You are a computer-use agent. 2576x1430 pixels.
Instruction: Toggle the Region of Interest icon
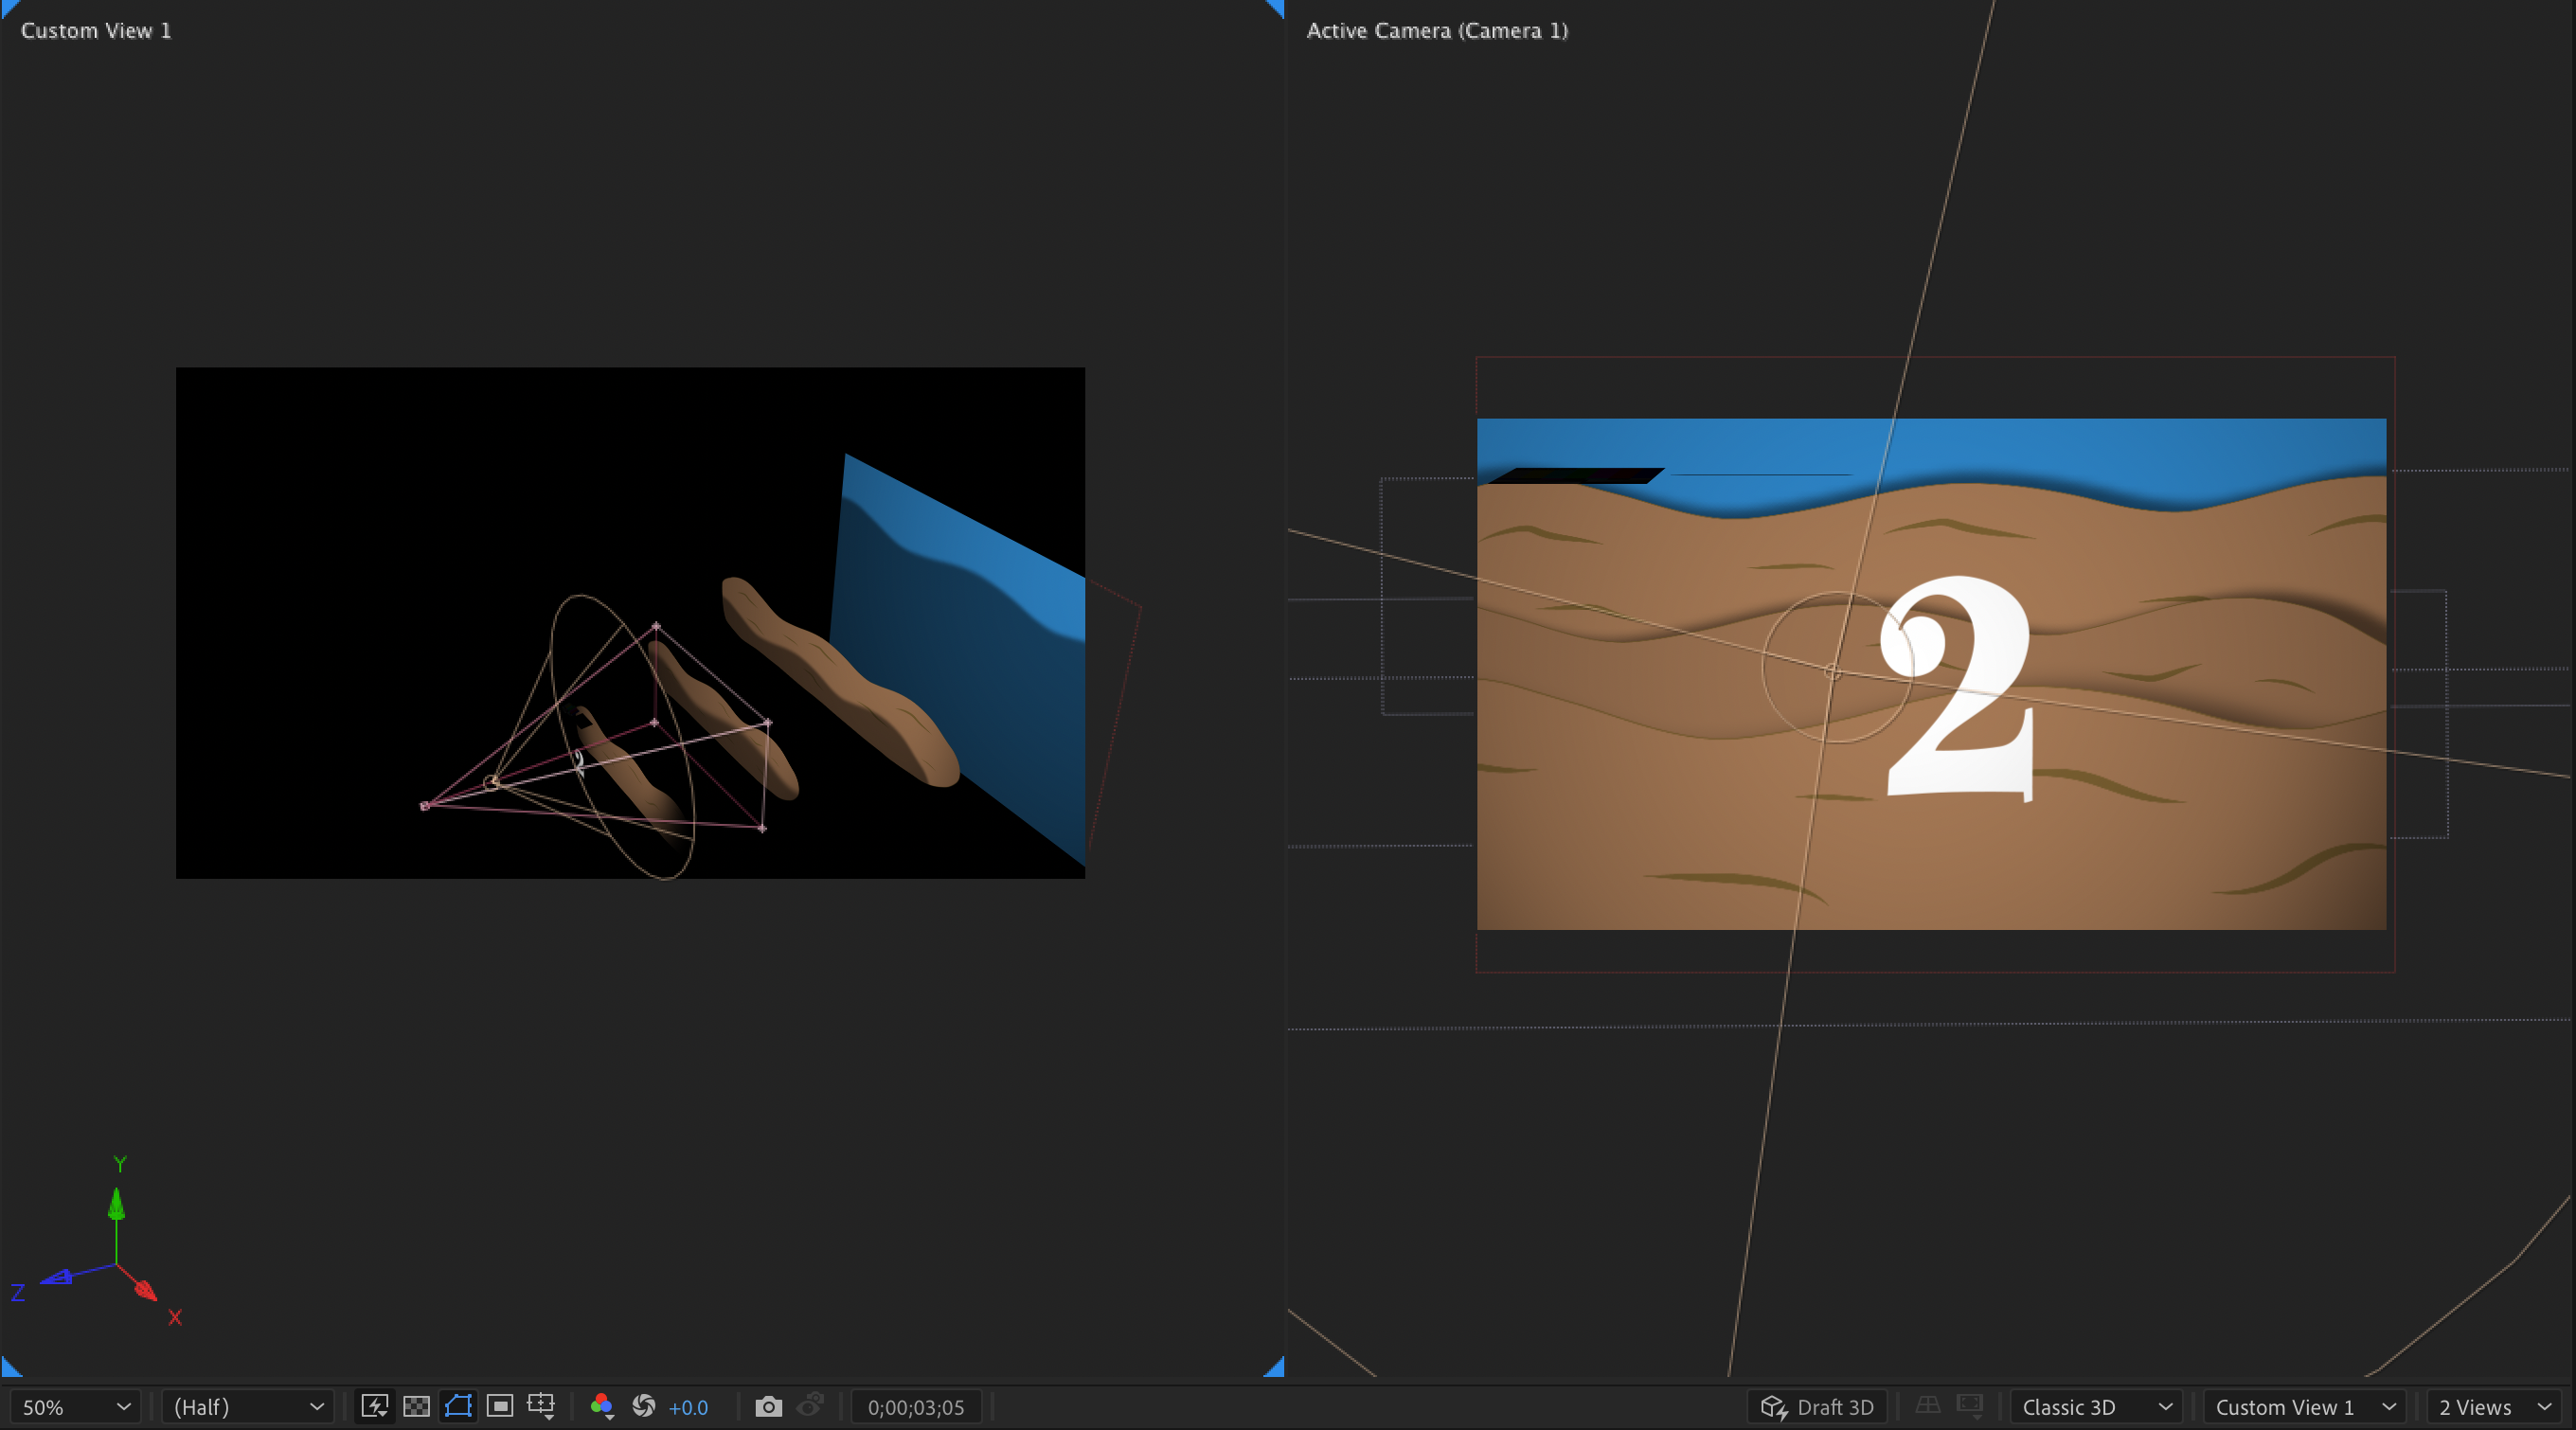pyautogui.click(x=499, y=1406)
